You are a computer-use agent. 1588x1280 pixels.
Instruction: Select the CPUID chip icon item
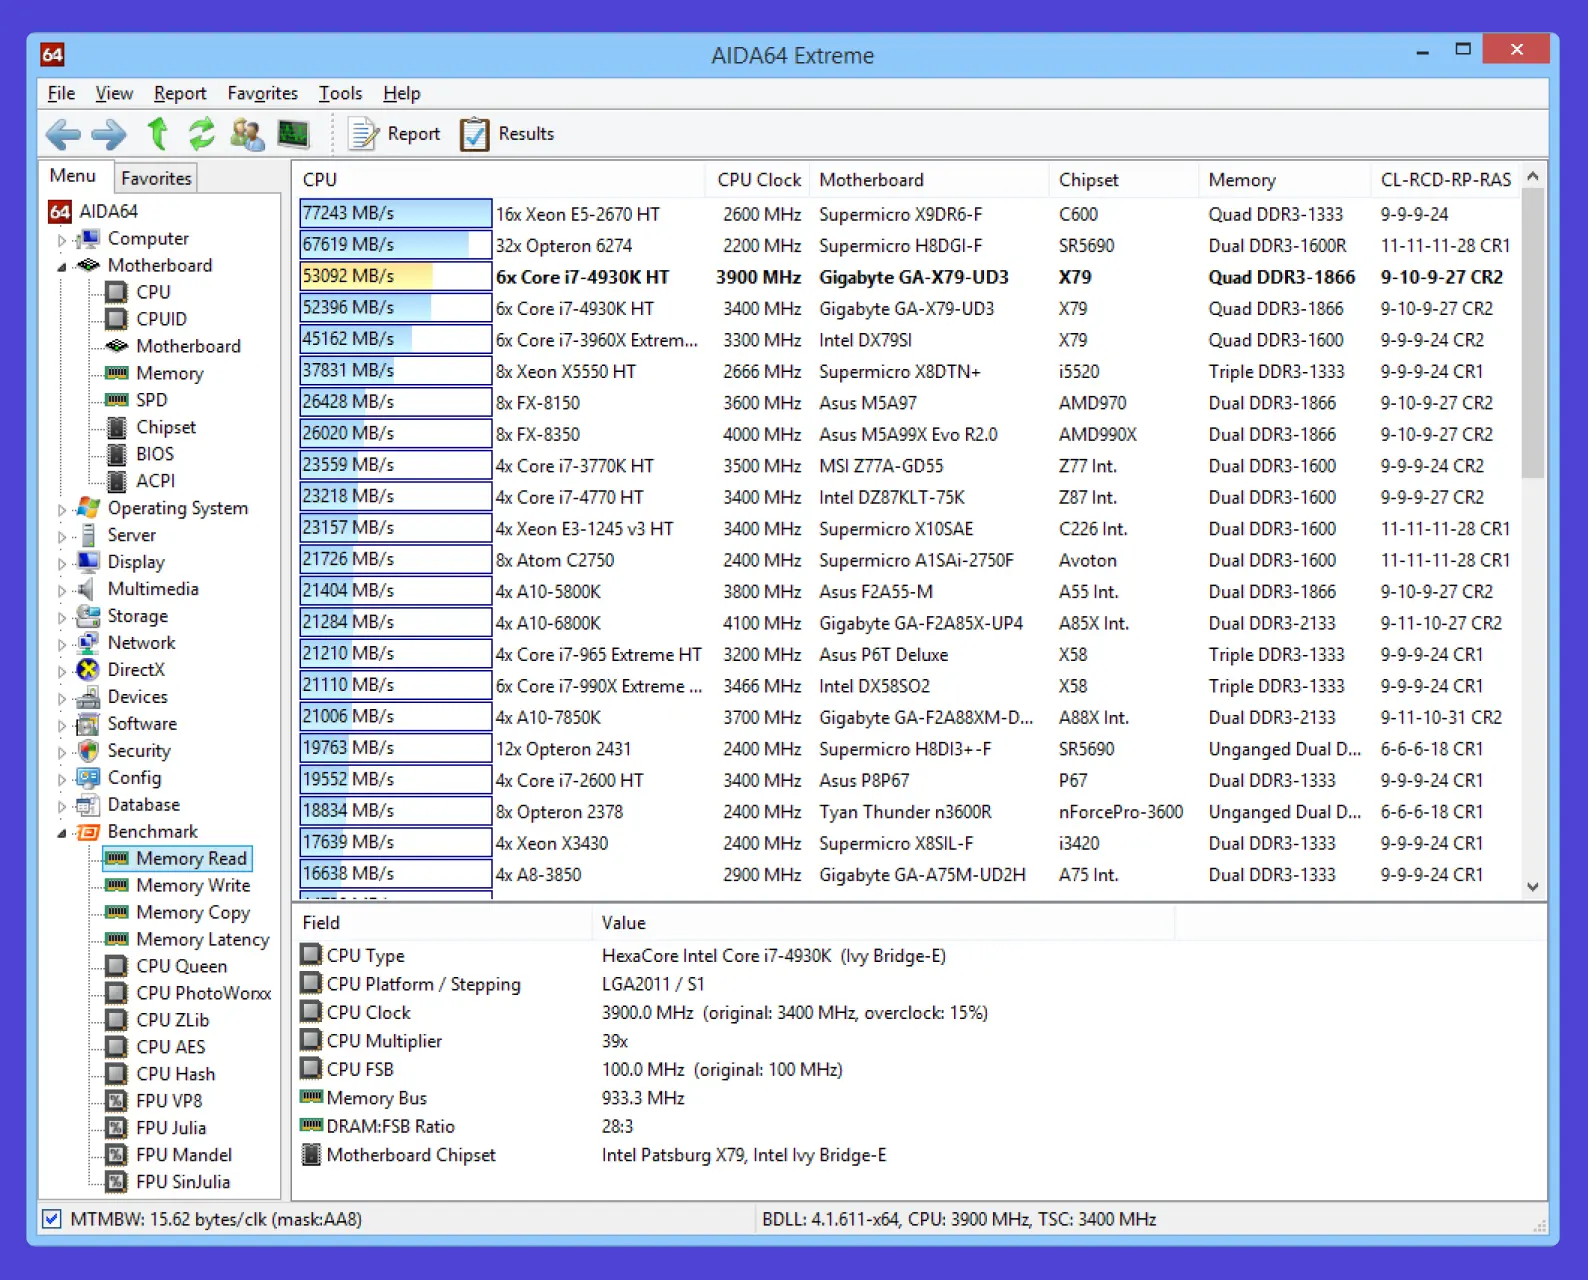click(117, 319)
